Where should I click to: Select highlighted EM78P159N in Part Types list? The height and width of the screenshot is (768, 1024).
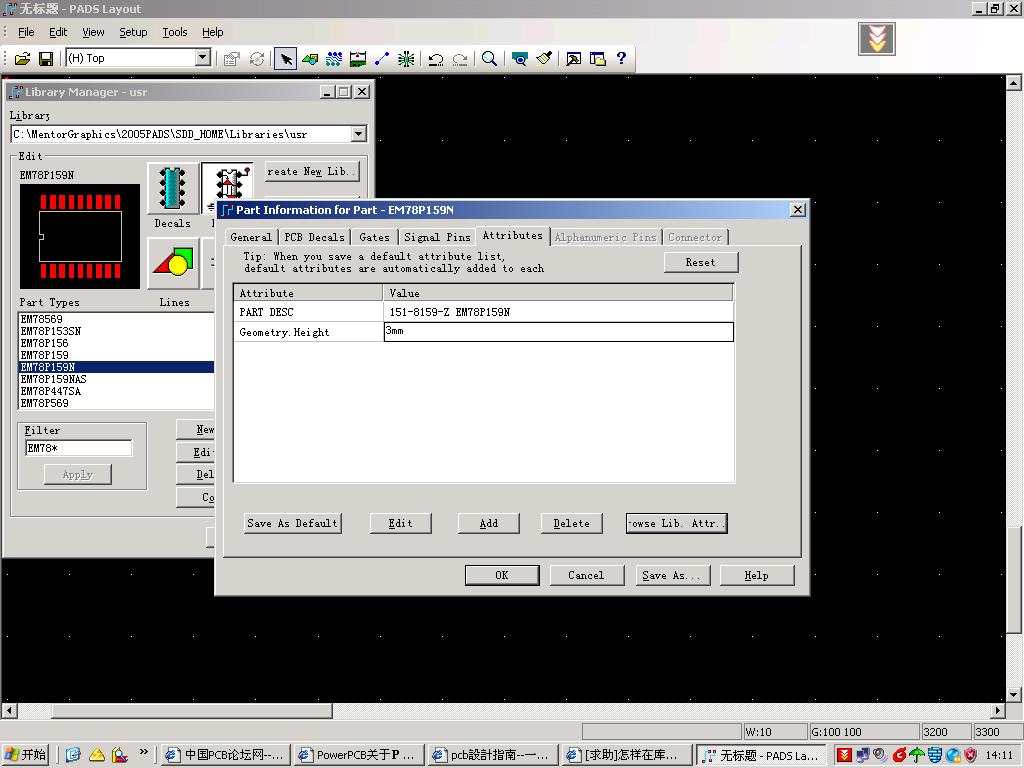(116, 367)
